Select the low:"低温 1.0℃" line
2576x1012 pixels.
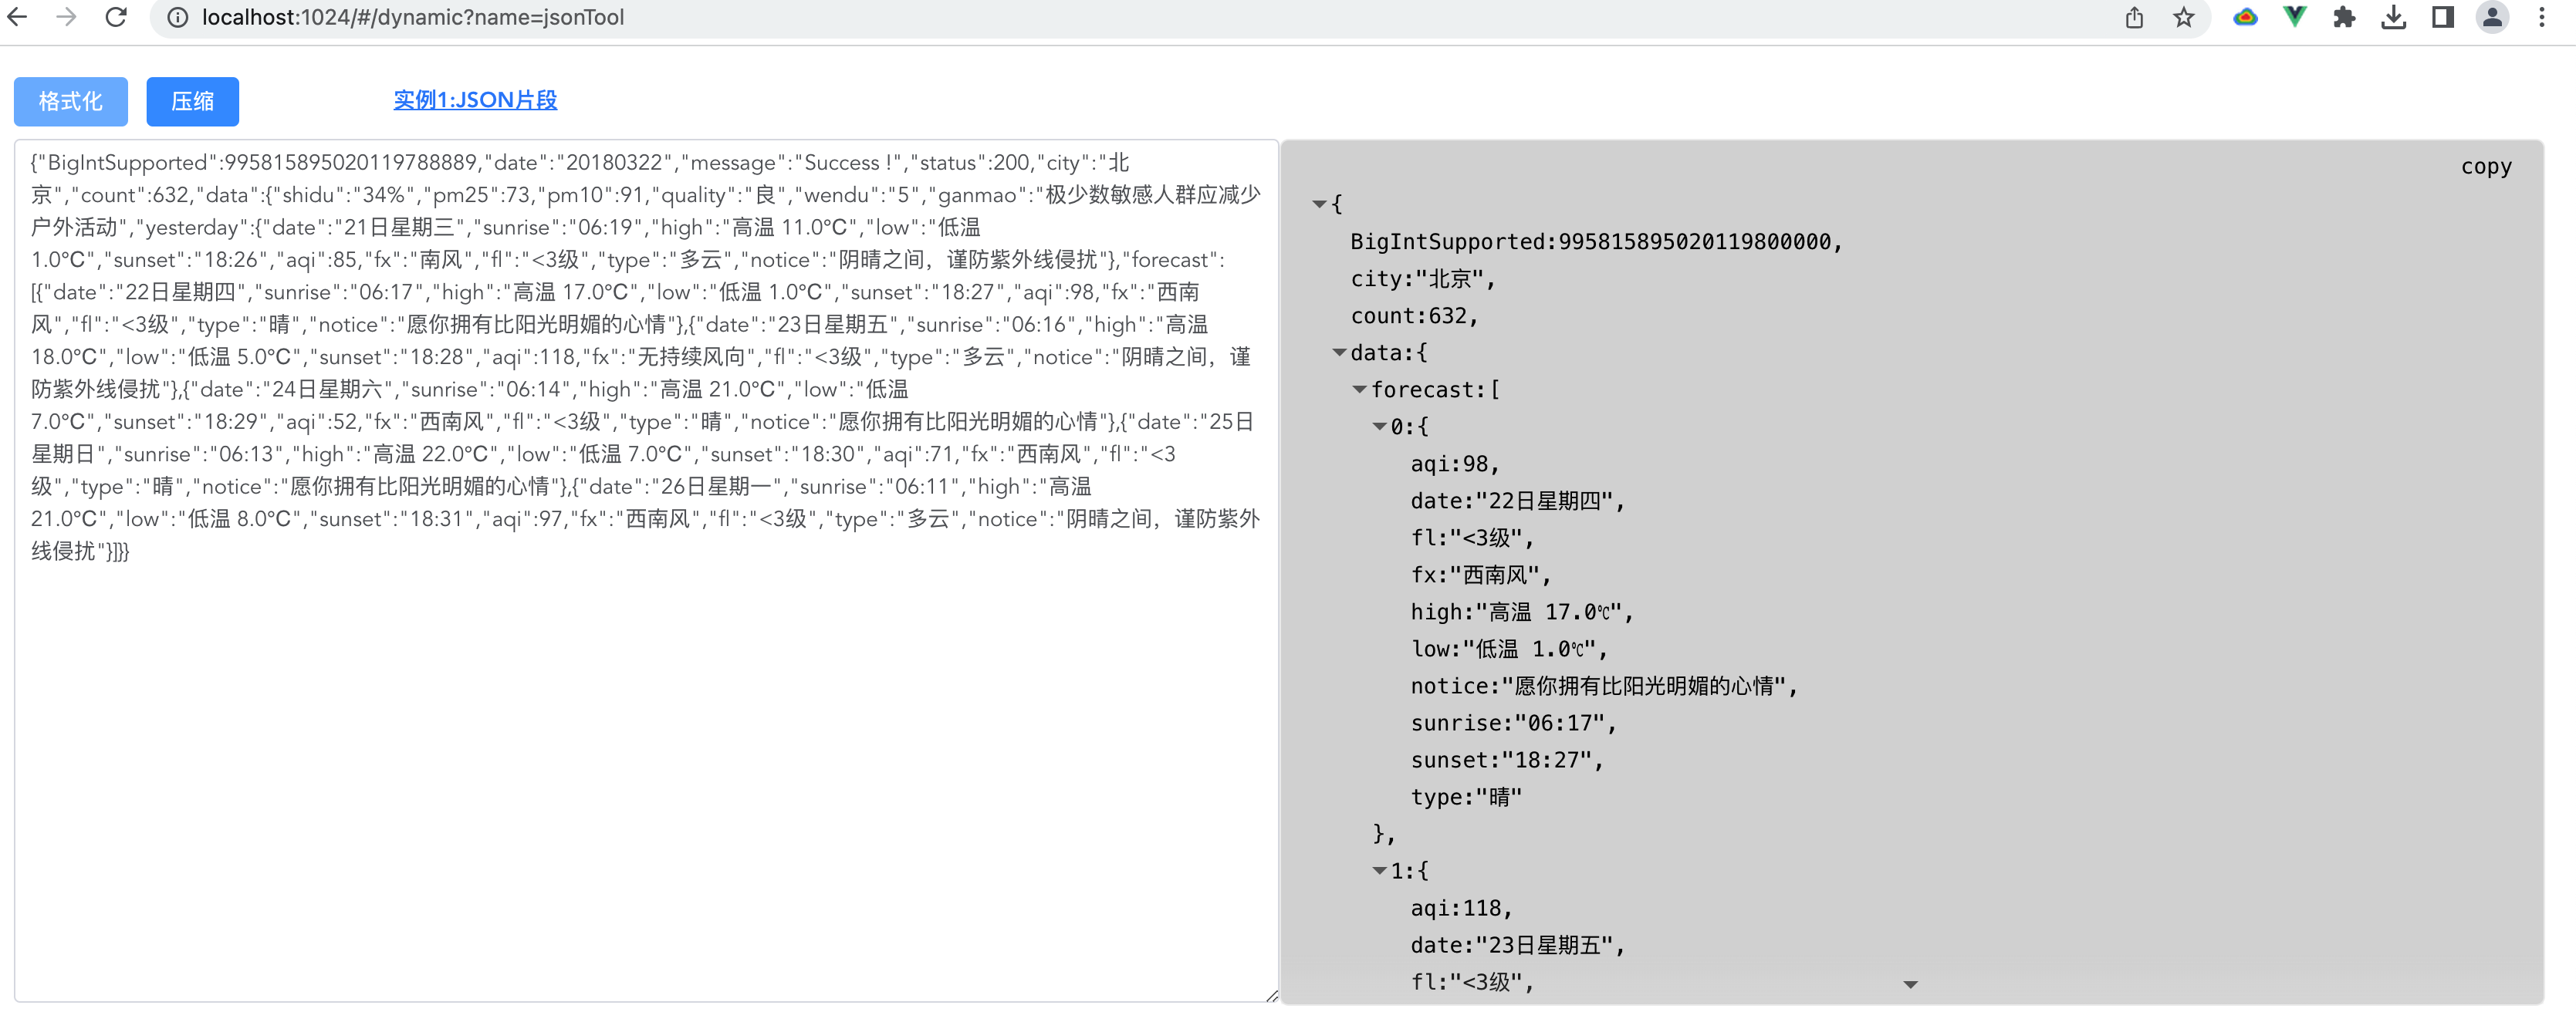click(x=1509, y=648)
